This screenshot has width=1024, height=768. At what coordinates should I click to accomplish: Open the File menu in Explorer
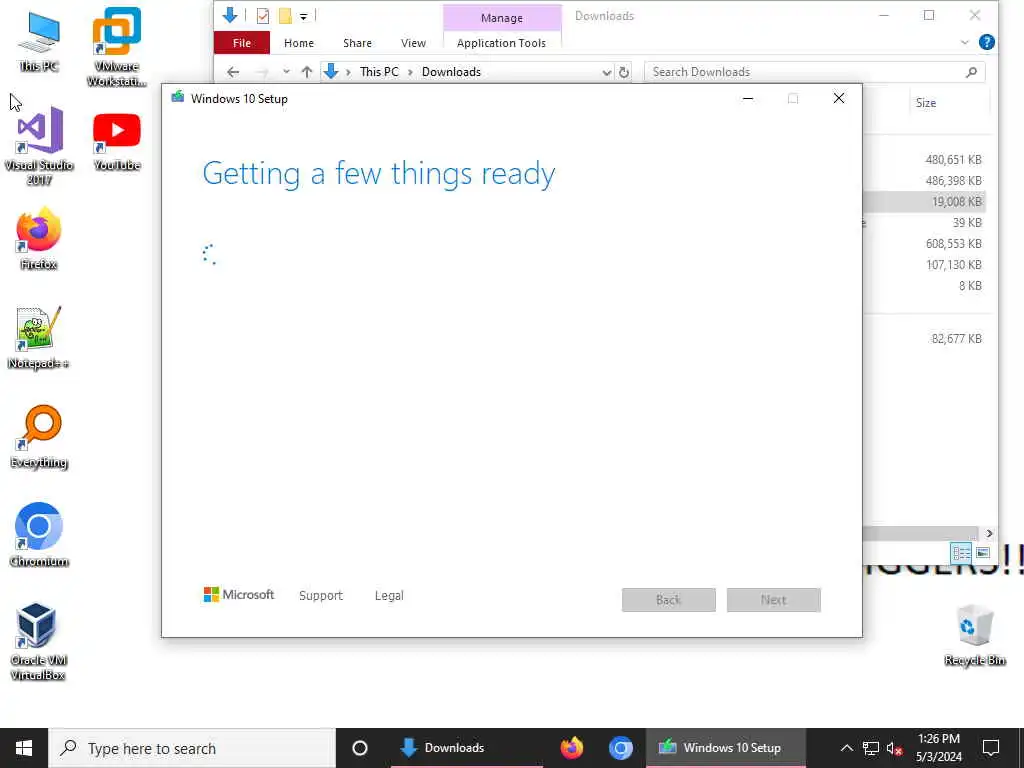tap(242, 43)
